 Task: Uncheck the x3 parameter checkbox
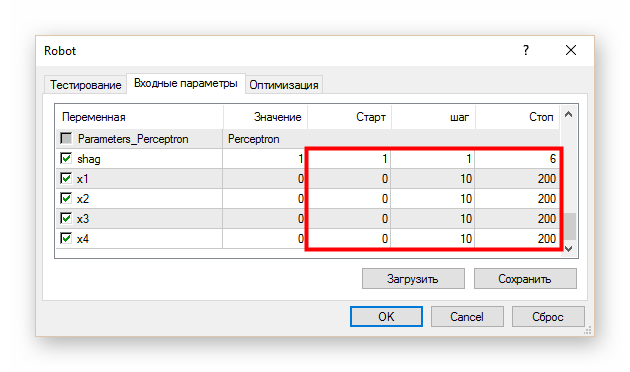pyautogui.click(x=66, y=219)
